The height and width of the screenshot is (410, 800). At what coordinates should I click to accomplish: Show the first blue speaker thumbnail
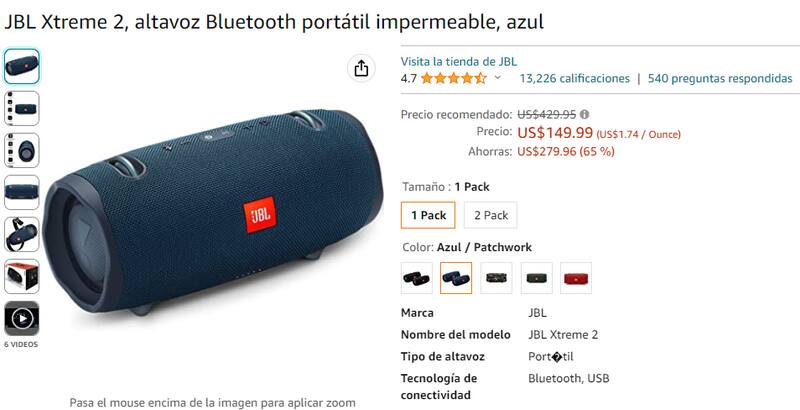[x=22, y=66]
